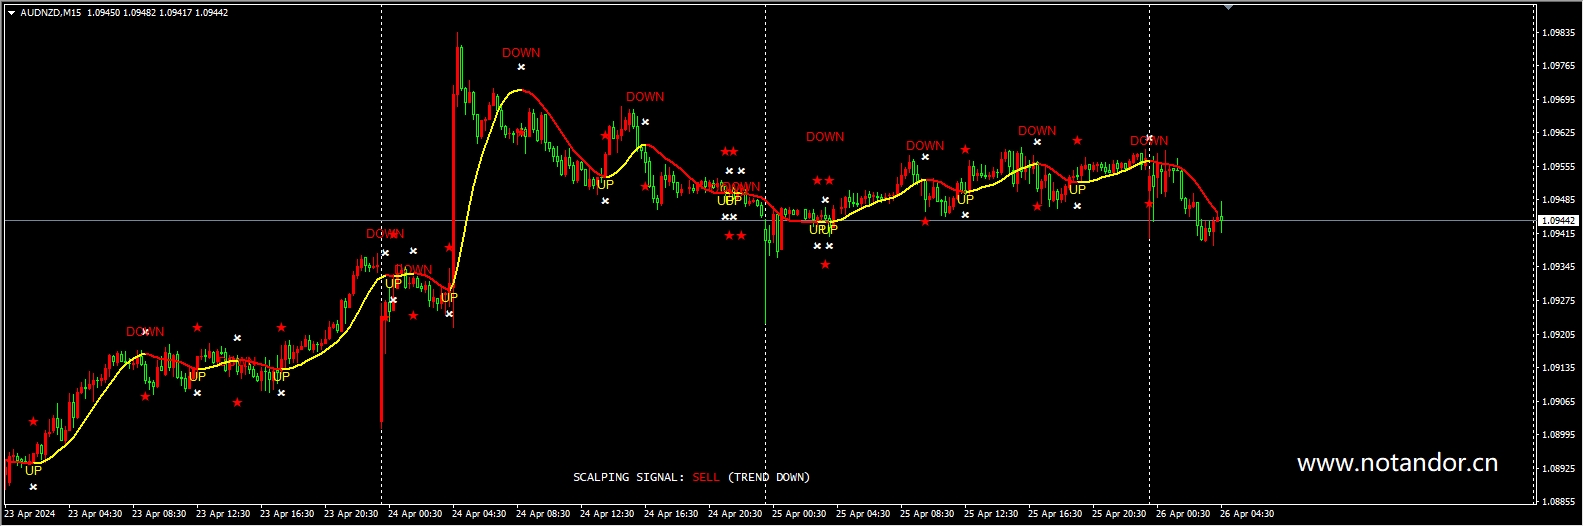Click the 1.09065 price axis label
This screenshot has height=527, width=1584.
pos(1558,401)
